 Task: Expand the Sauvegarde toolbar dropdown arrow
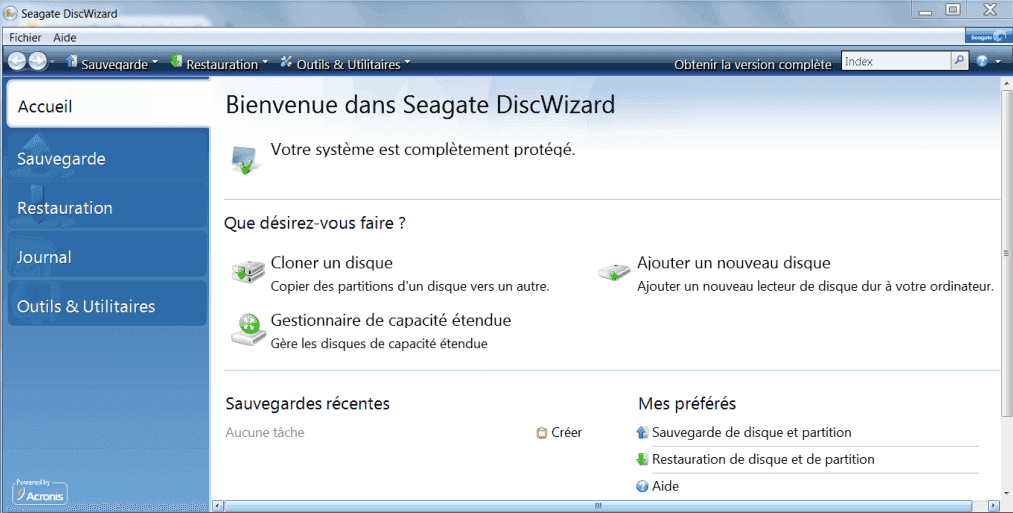point(155,63)
